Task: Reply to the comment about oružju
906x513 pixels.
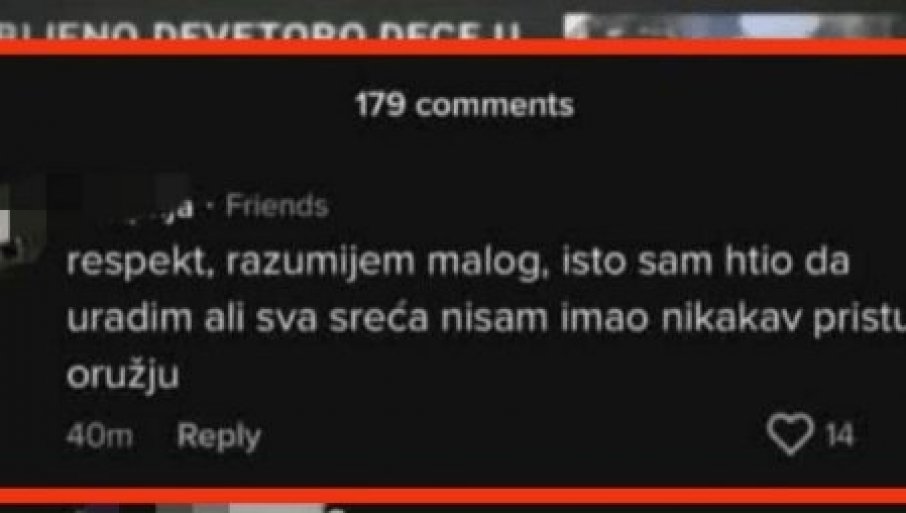Action: point(218,436)
